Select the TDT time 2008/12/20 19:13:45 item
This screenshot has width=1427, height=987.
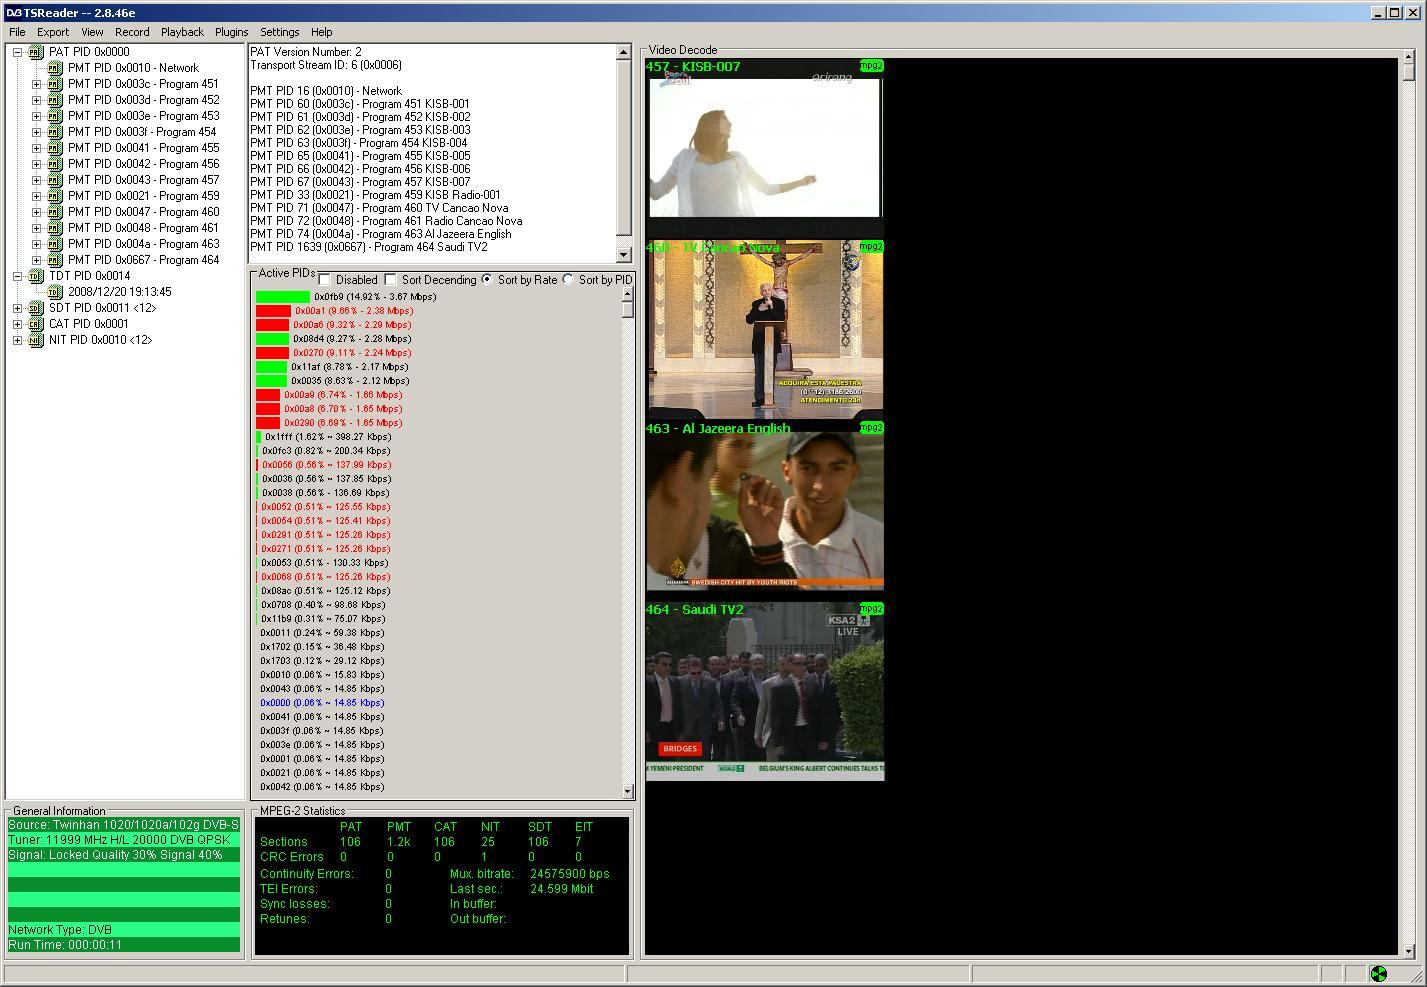tap(120, 292)
